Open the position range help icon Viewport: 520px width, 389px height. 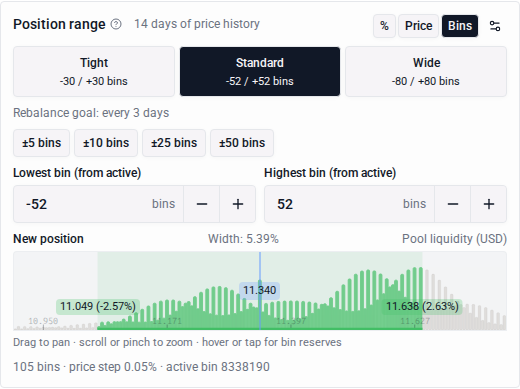click(116, 24)
